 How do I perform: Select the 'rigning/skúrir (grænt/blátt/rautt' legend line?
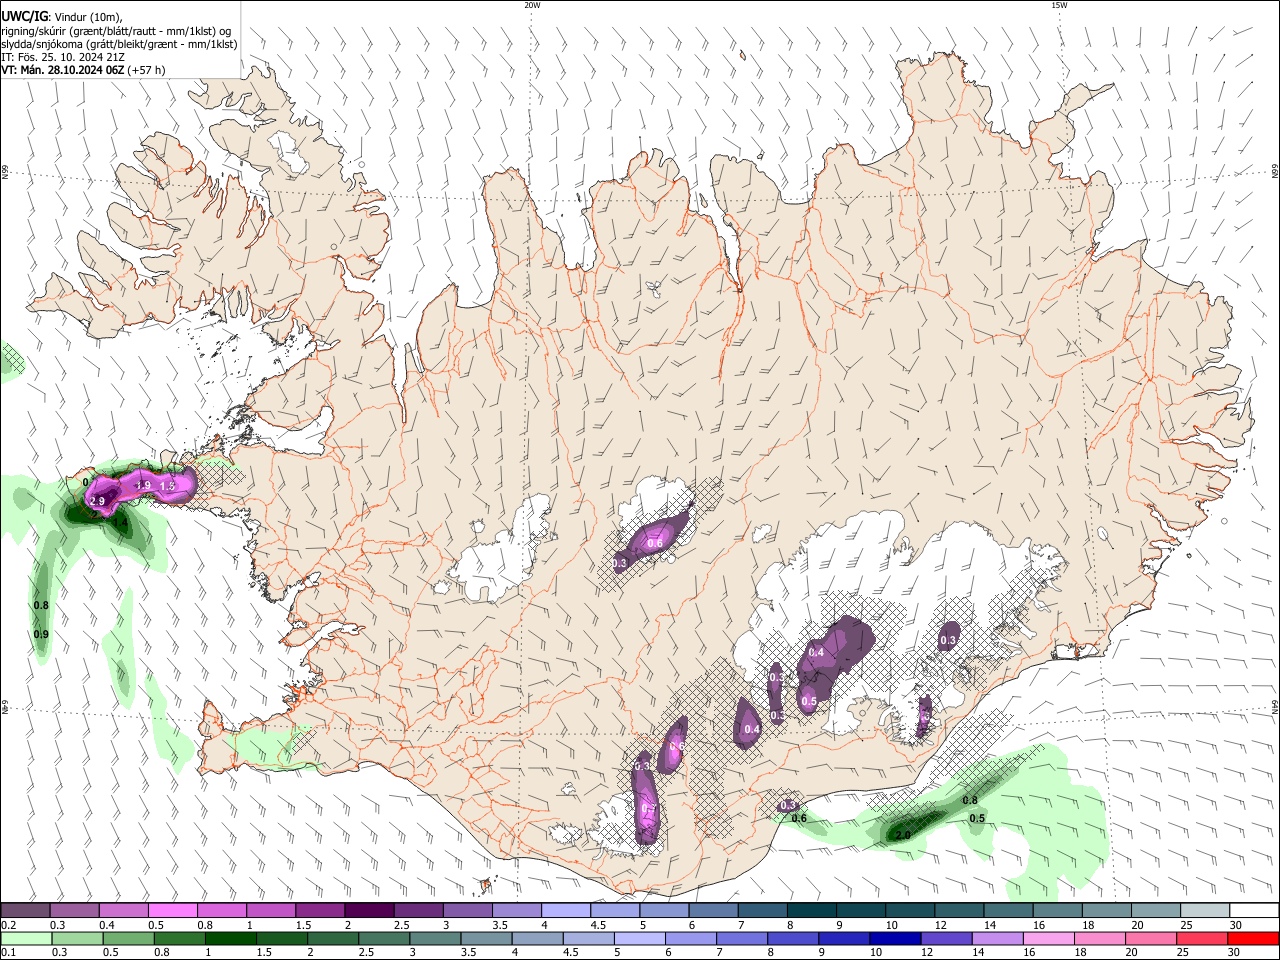[116, 30]
